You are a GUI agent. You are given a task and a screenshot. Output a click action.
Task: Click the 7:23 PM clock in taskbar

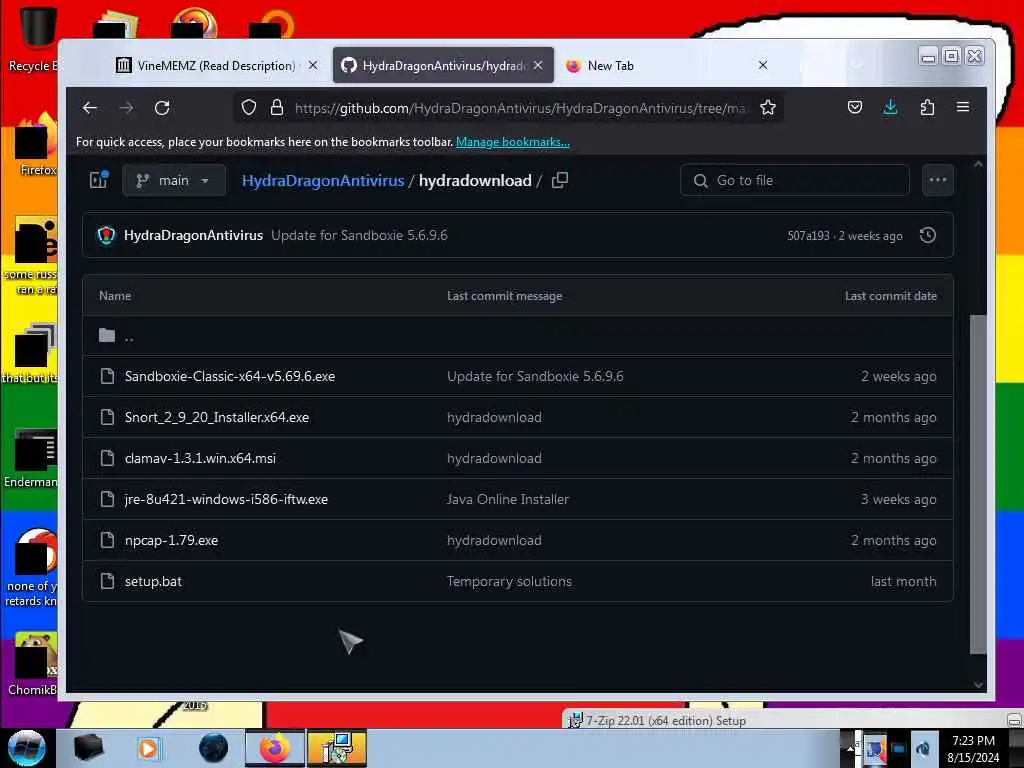[973, 741]
